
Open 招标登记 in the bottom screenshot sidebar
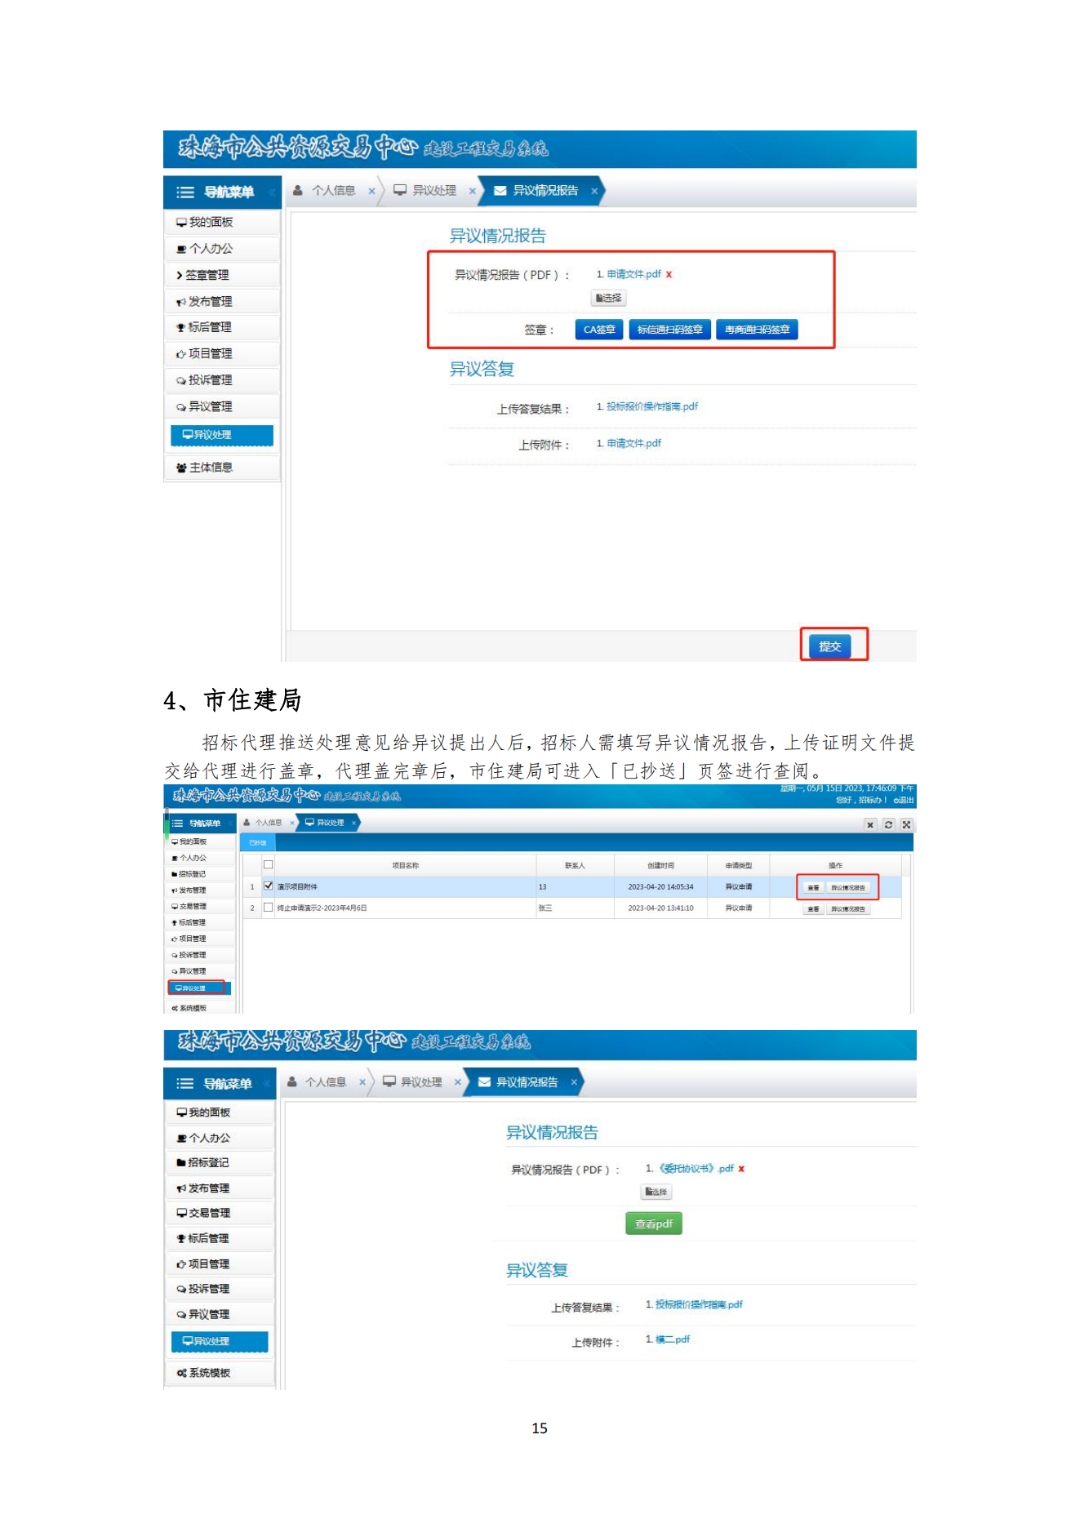click(219, 1163)
